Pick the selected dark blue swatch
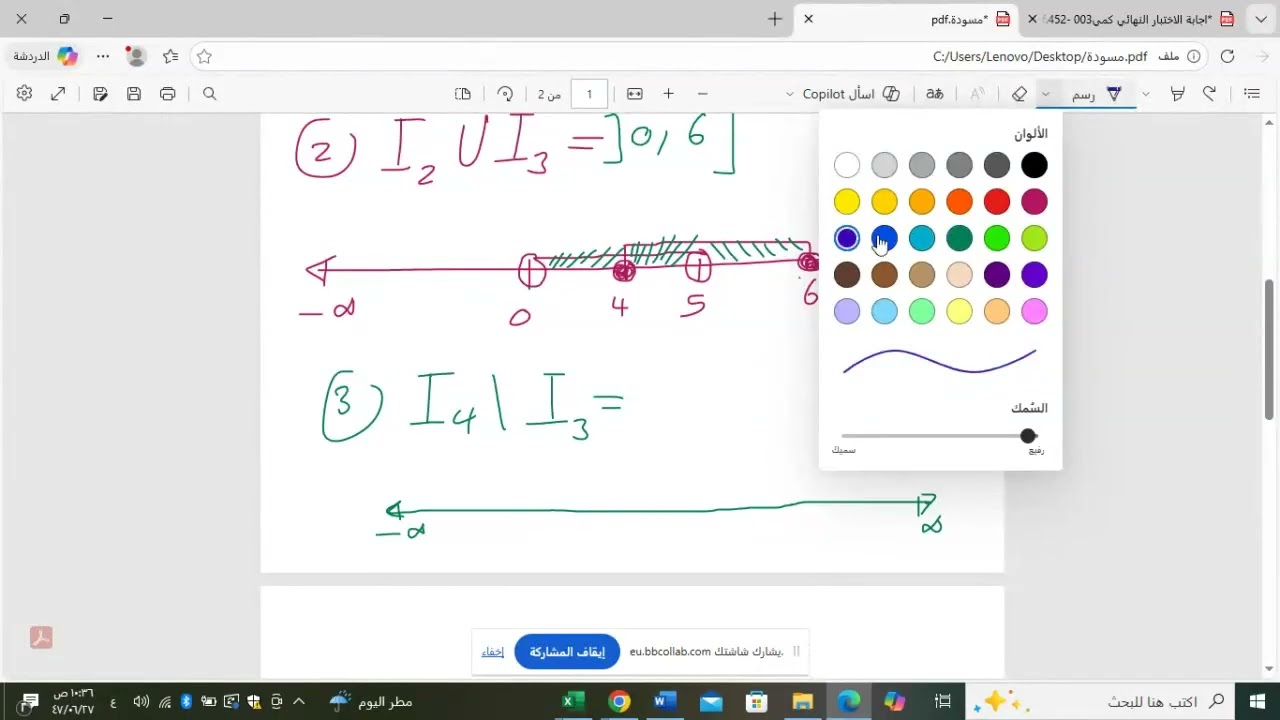Viewport: 1280px width, 720px height. point(847,238)
